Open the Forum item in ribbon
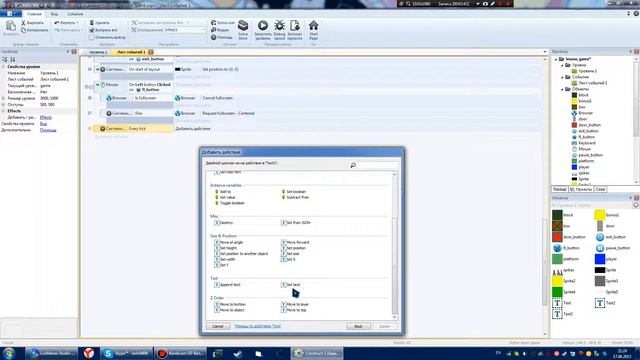The width and height of the screenshot is (640, 360). 220,30
